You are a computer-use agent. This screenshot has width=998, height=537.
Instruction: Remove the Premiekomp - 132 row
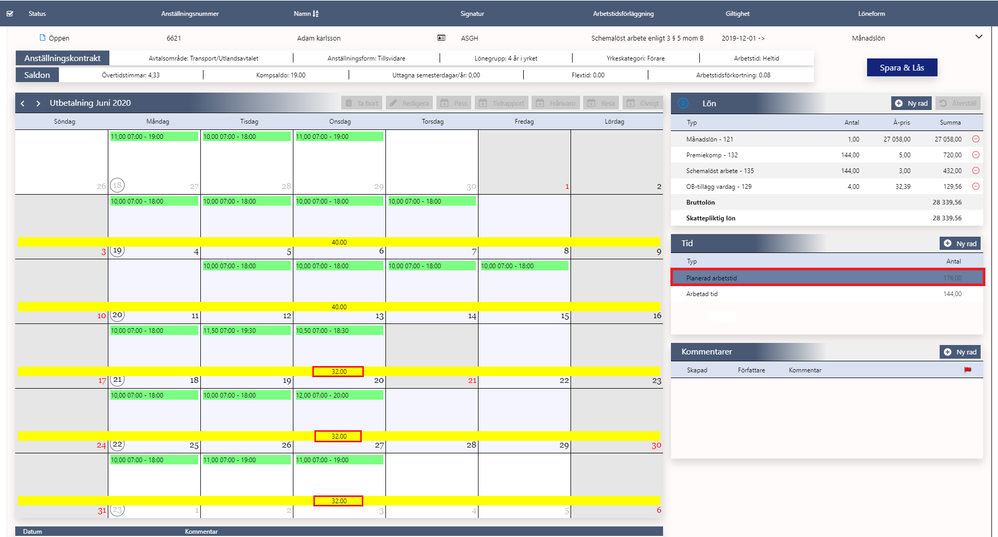pyautogui.click(x=976, y=155)
